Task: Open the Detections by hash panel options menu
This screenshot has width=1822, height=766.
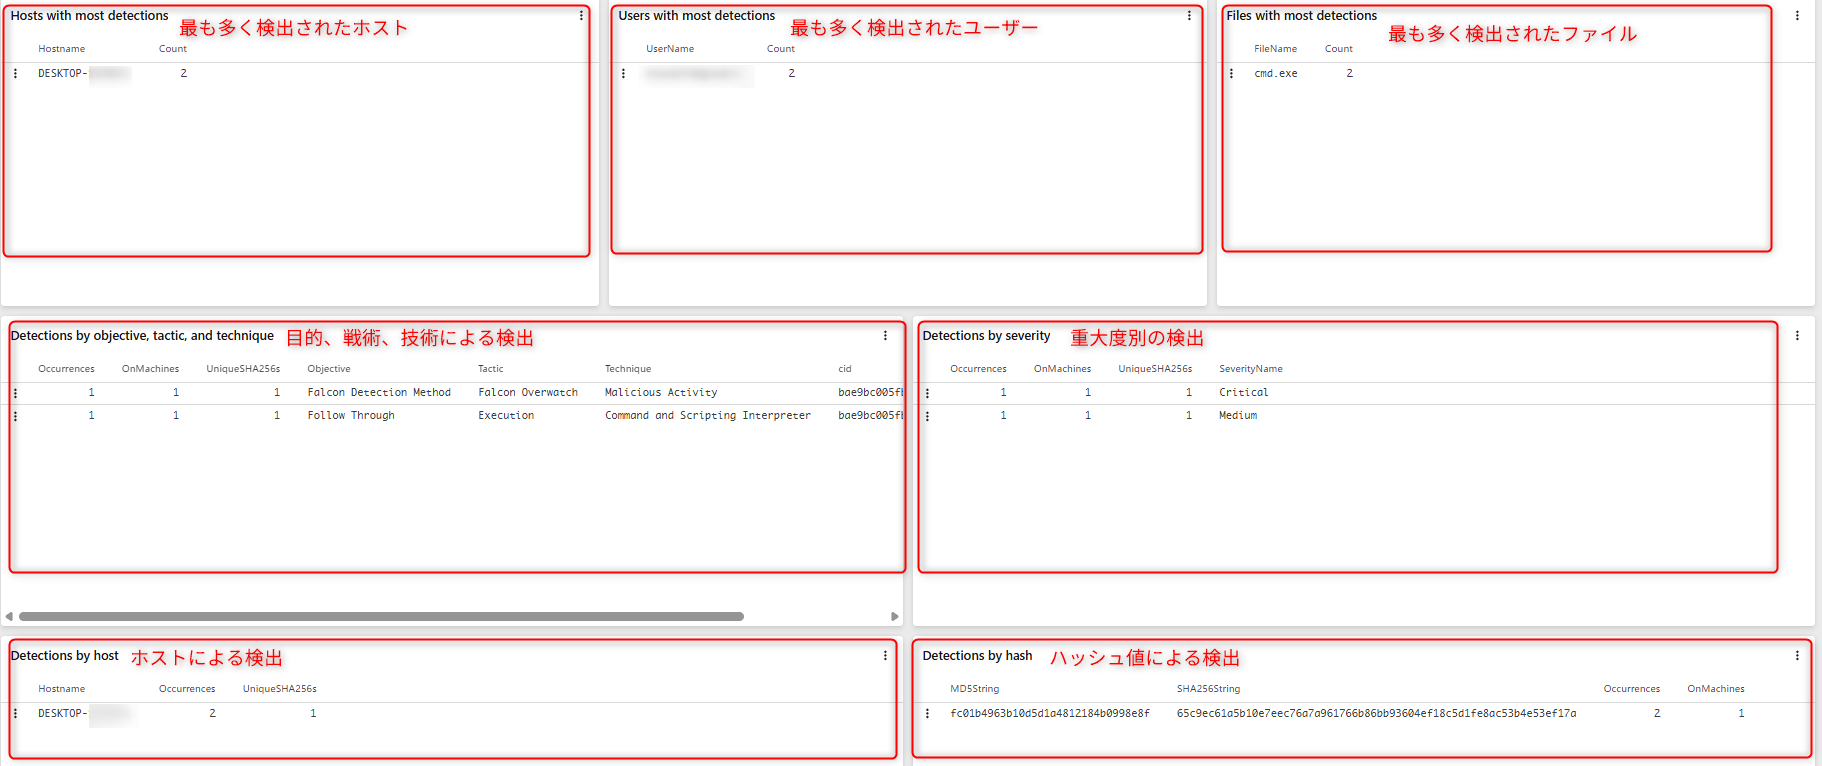Action: coord(1797,656)
